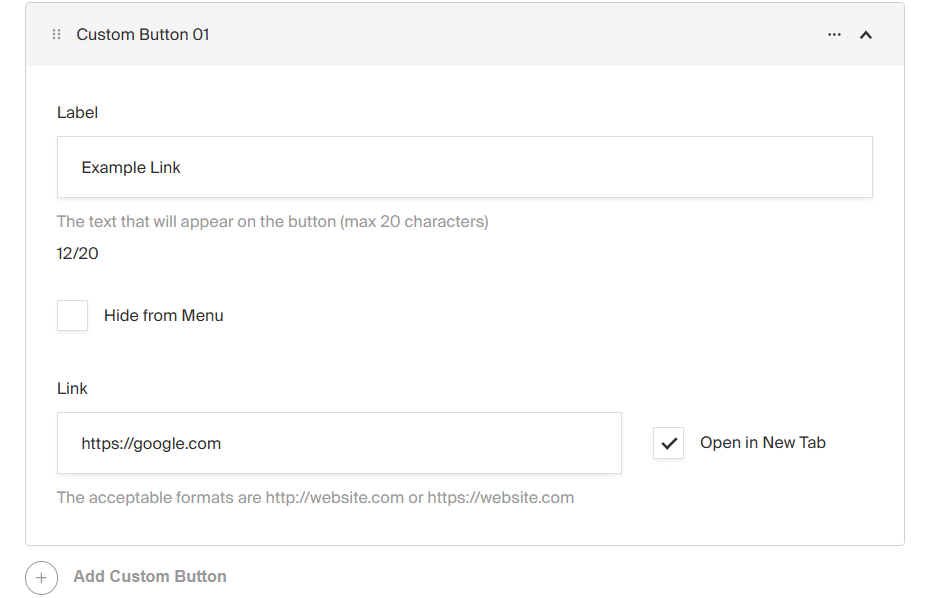Click the 12/20 character counter
Screen dimensions: 935x598
click(x=78, y=254)
